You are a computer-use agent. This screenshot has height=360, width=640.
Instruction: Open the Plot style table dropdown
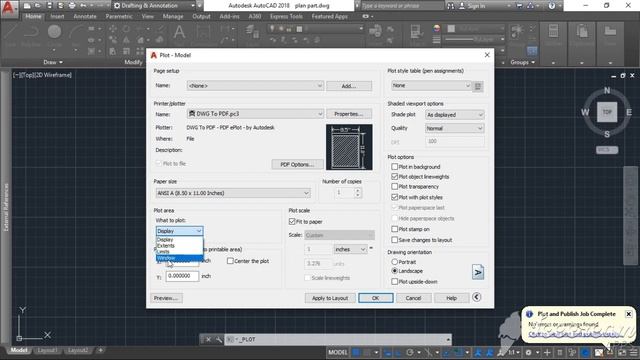click(431, 85)
